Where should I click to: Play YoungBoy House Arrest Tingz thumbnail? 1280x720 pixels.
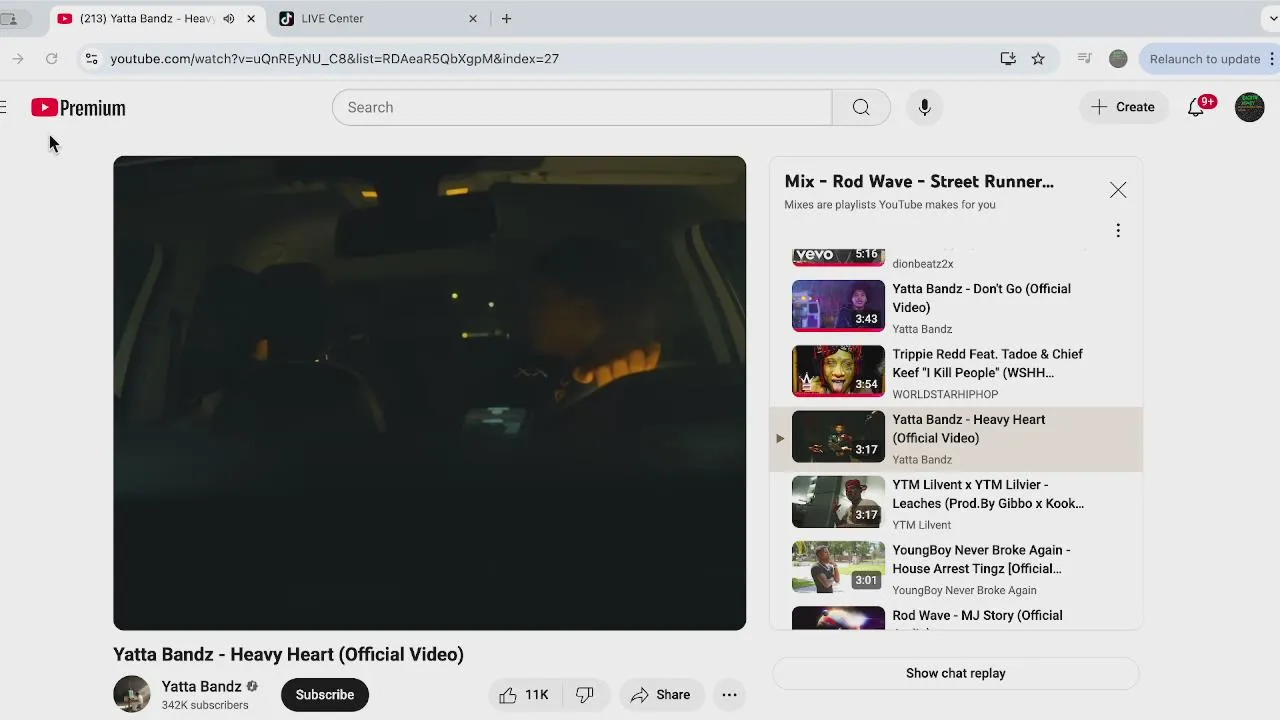click(x=838, y=567)
